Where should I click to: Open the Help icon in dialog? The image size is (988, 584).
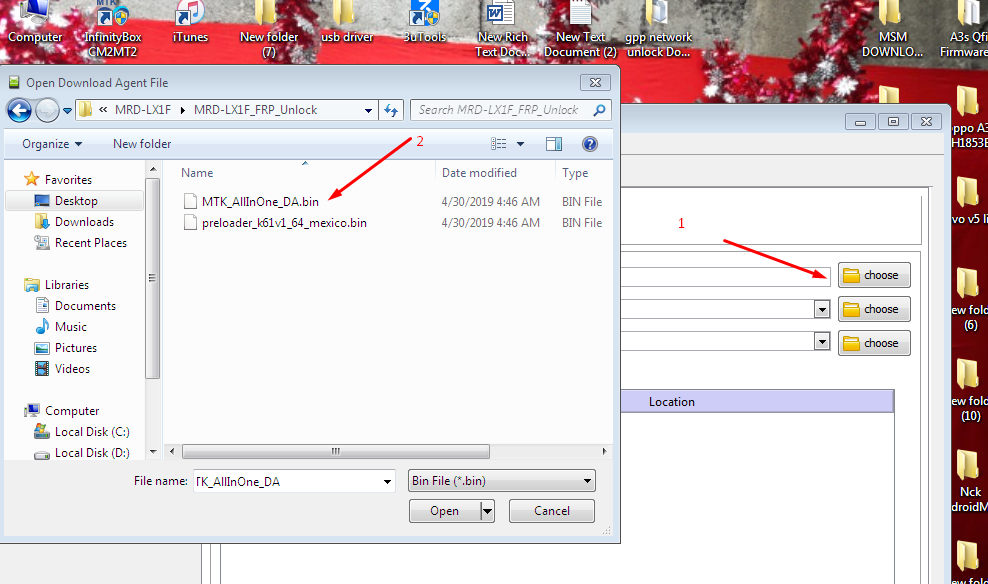point(590,144)
